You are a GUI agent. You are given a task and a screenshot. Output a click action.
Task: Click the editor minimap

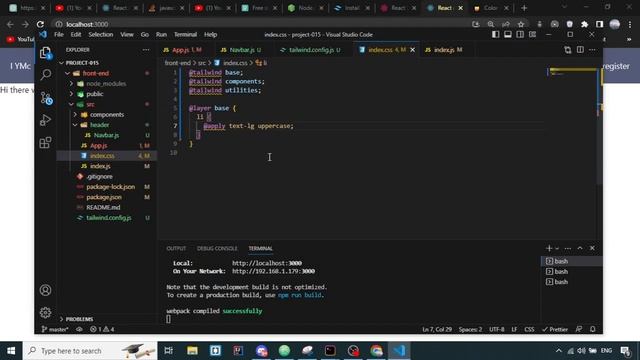click(572, 73)
